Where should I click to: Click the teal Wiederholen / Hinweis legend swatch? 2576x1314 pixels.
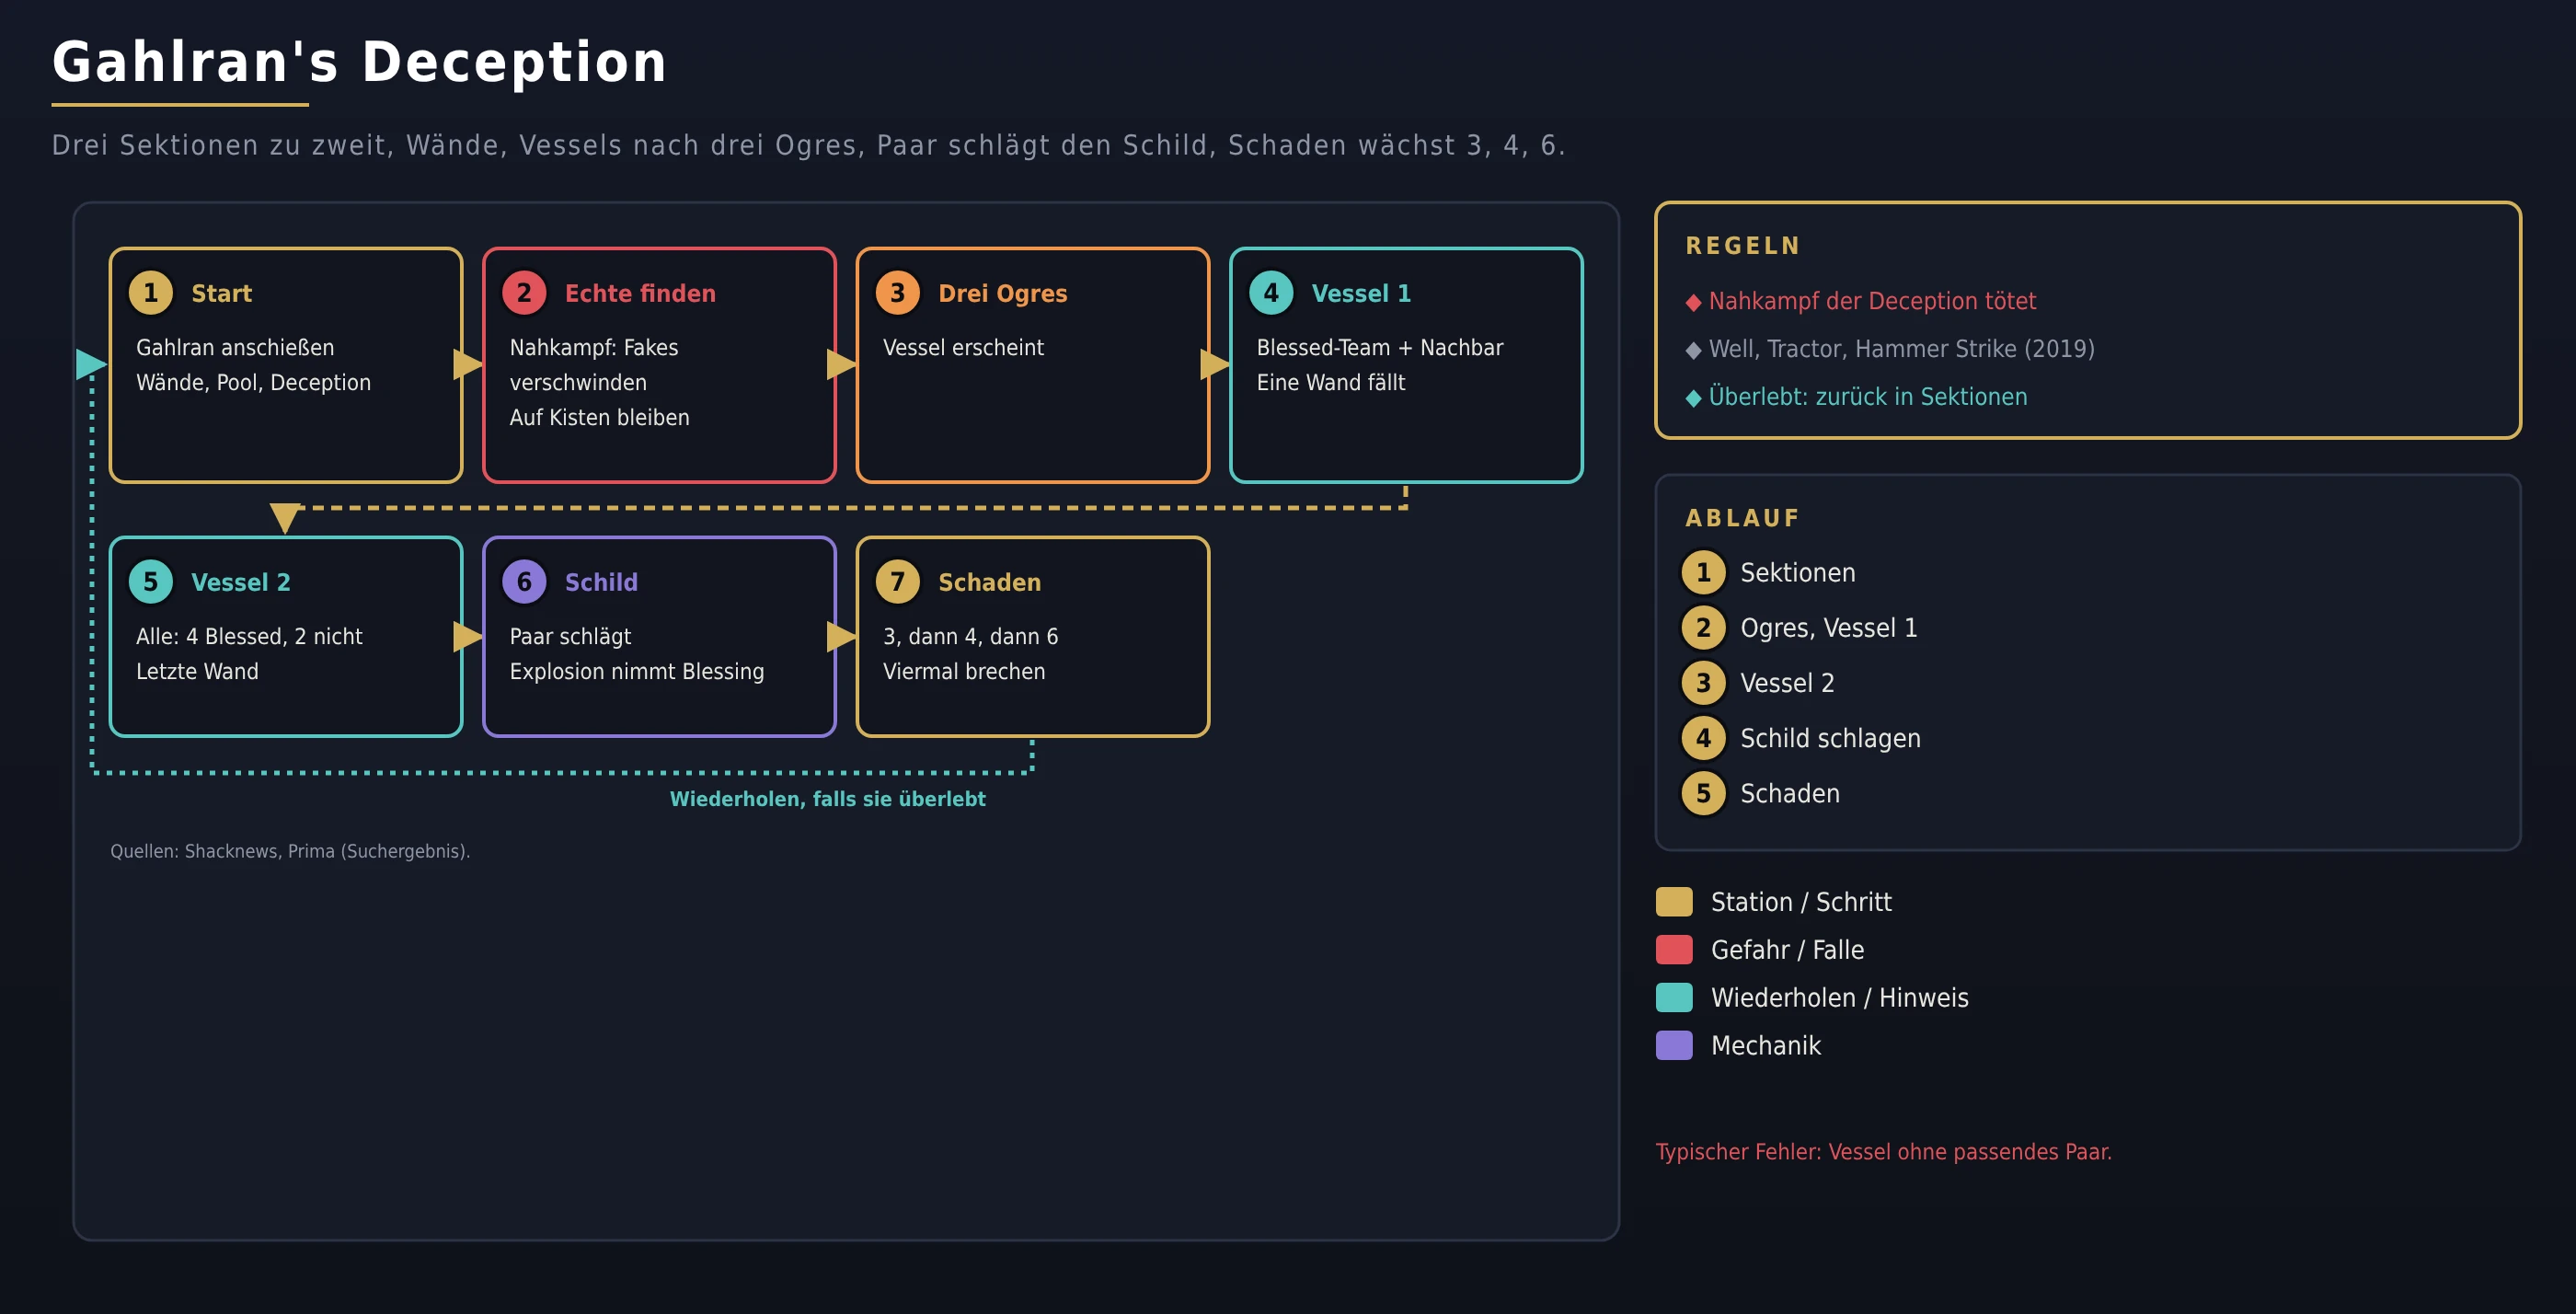pos(1674,998)
